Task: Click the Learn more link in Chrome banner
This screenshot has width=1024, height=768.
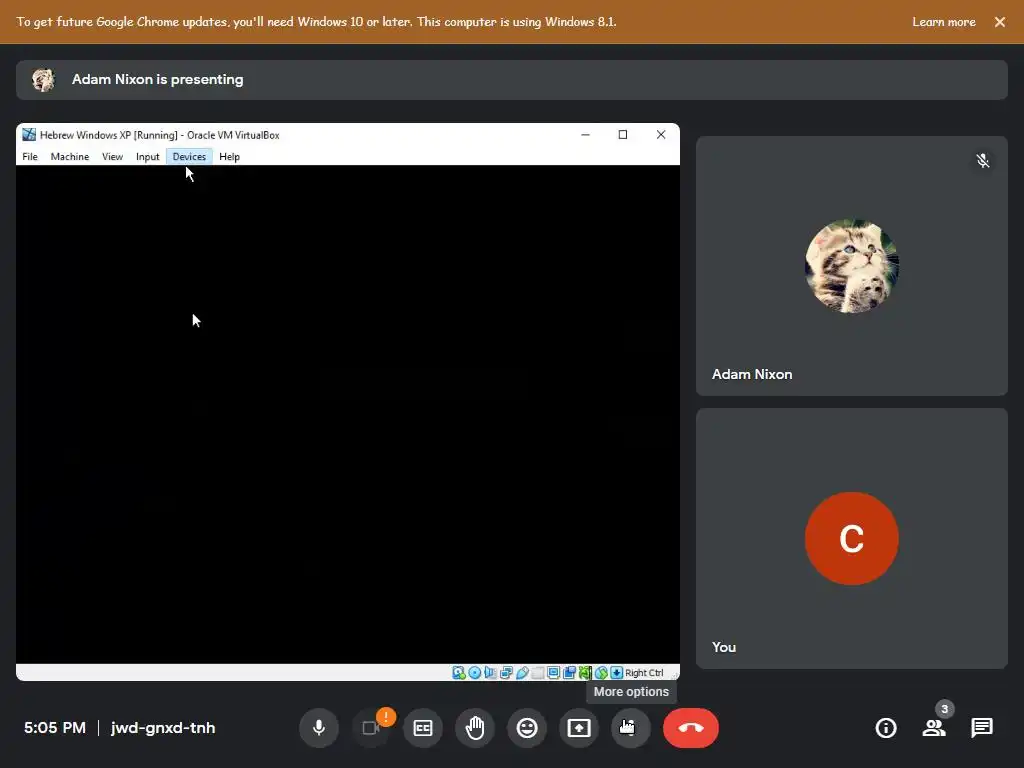Action: tap(944, 22)
